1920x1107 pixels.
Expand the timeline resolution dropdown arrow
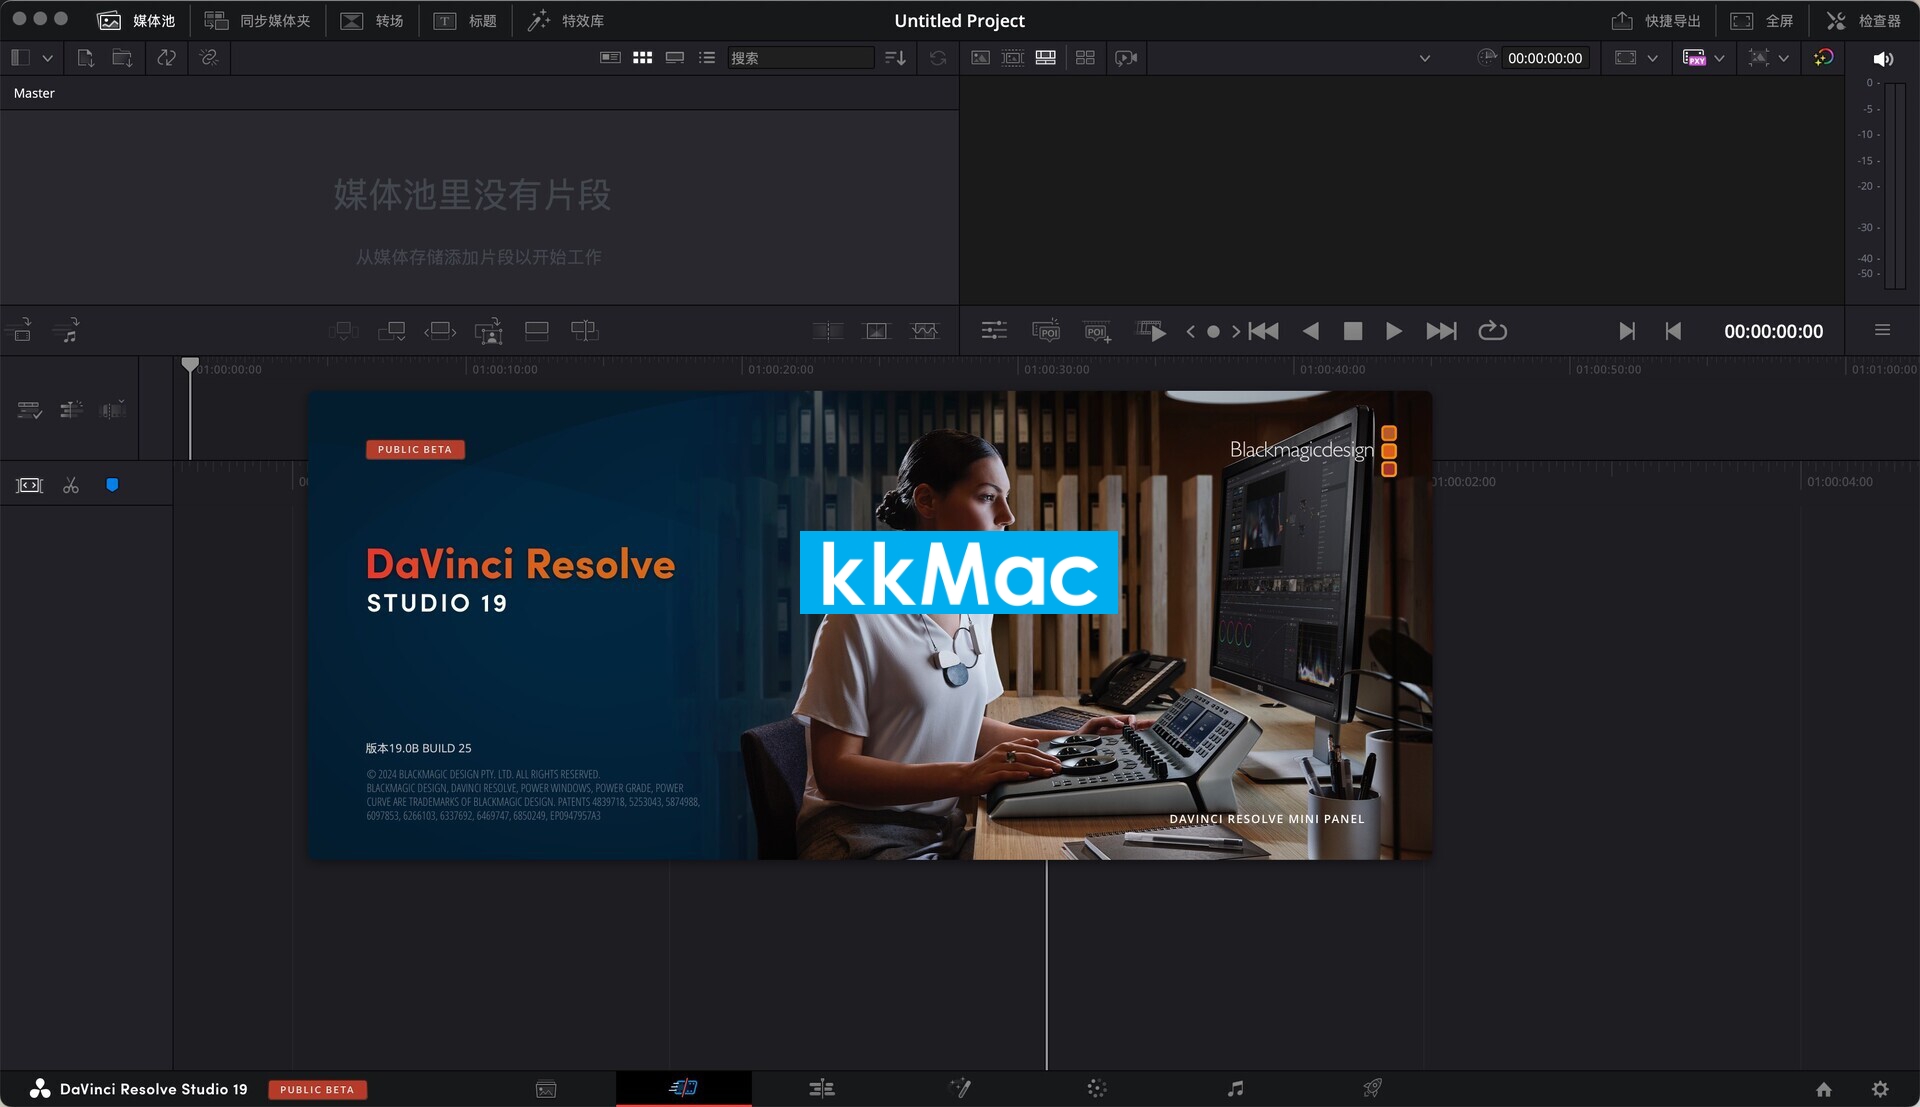(1653, 58)
